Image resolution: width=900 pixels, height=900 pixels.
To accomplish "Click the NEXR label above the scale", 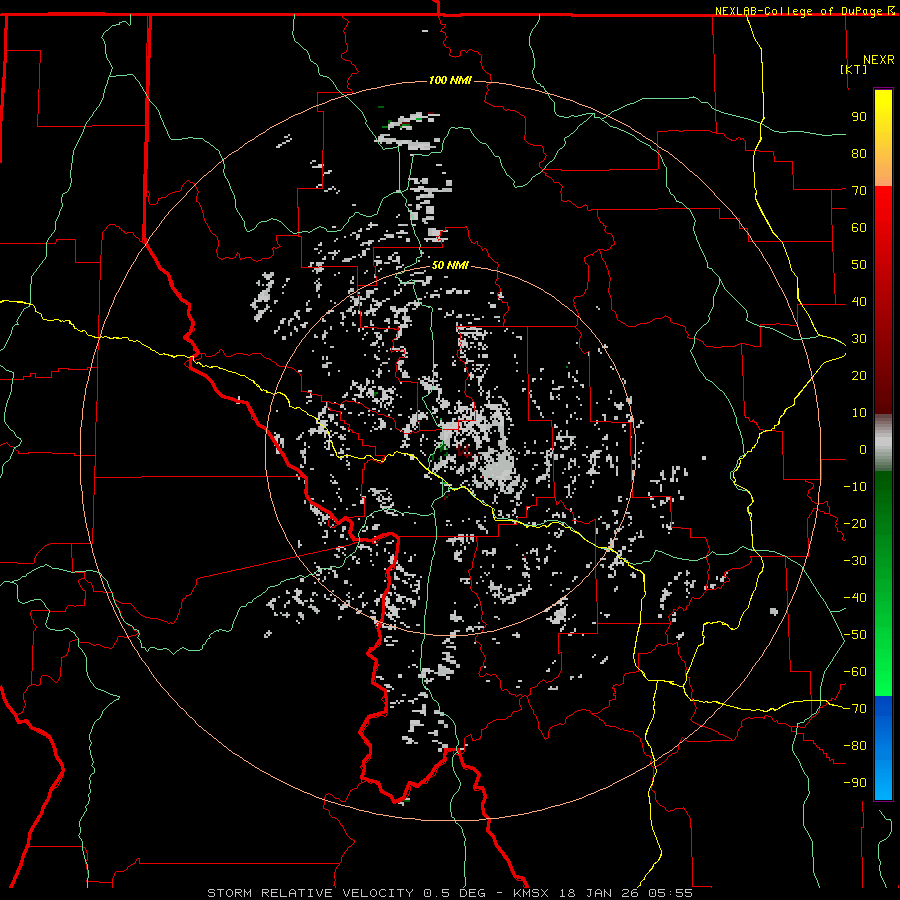I will click(878, 60).
